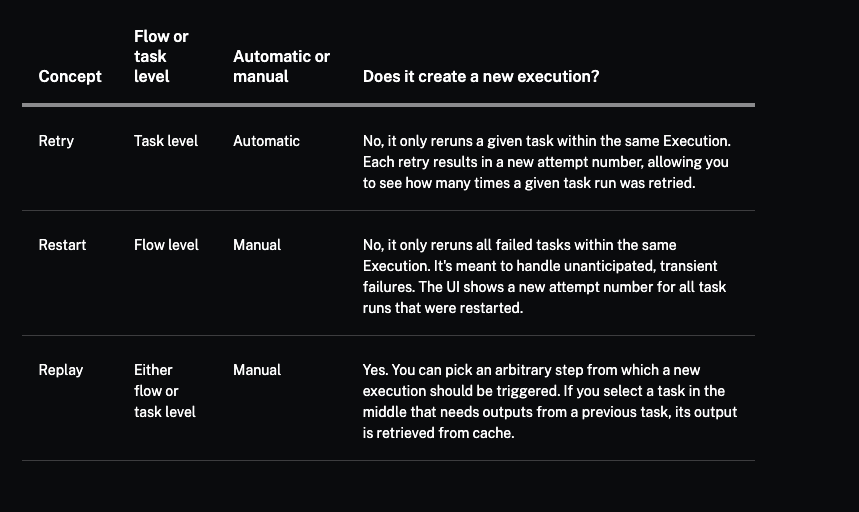Select the "Replay" concept cell
Image resolution: width=859 pixels, height=512 pixels.
click(61, 370)
